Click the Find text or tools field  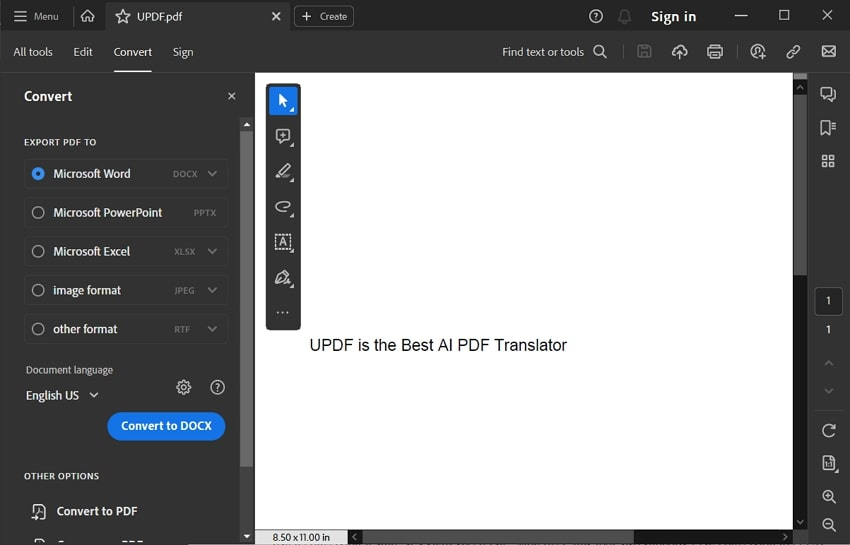[554, 52]
